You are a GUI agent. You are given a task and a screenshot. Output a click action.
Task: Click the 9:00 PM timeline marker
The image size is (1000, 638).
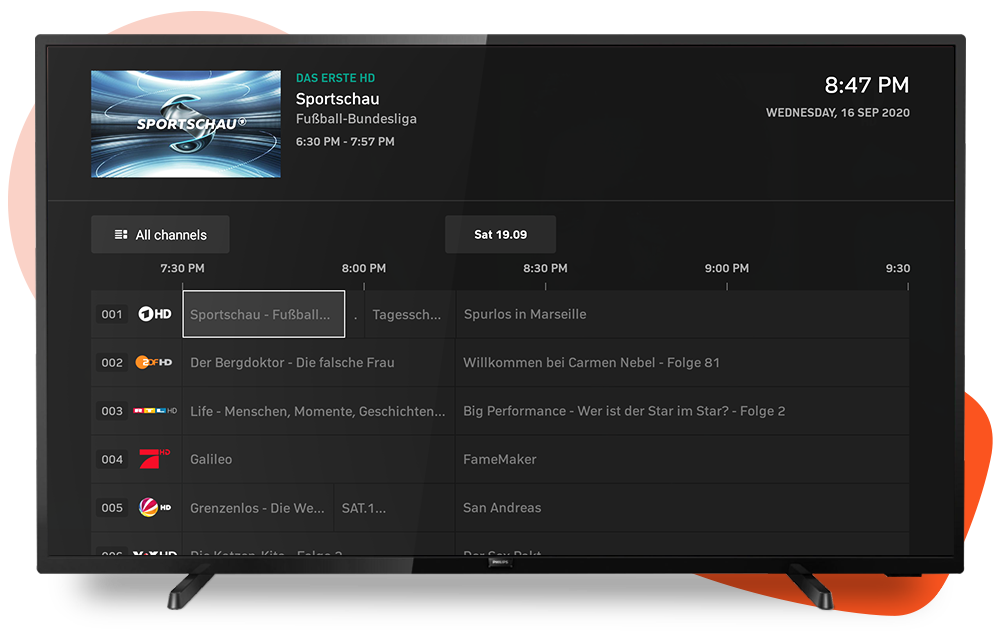(726, 269)
